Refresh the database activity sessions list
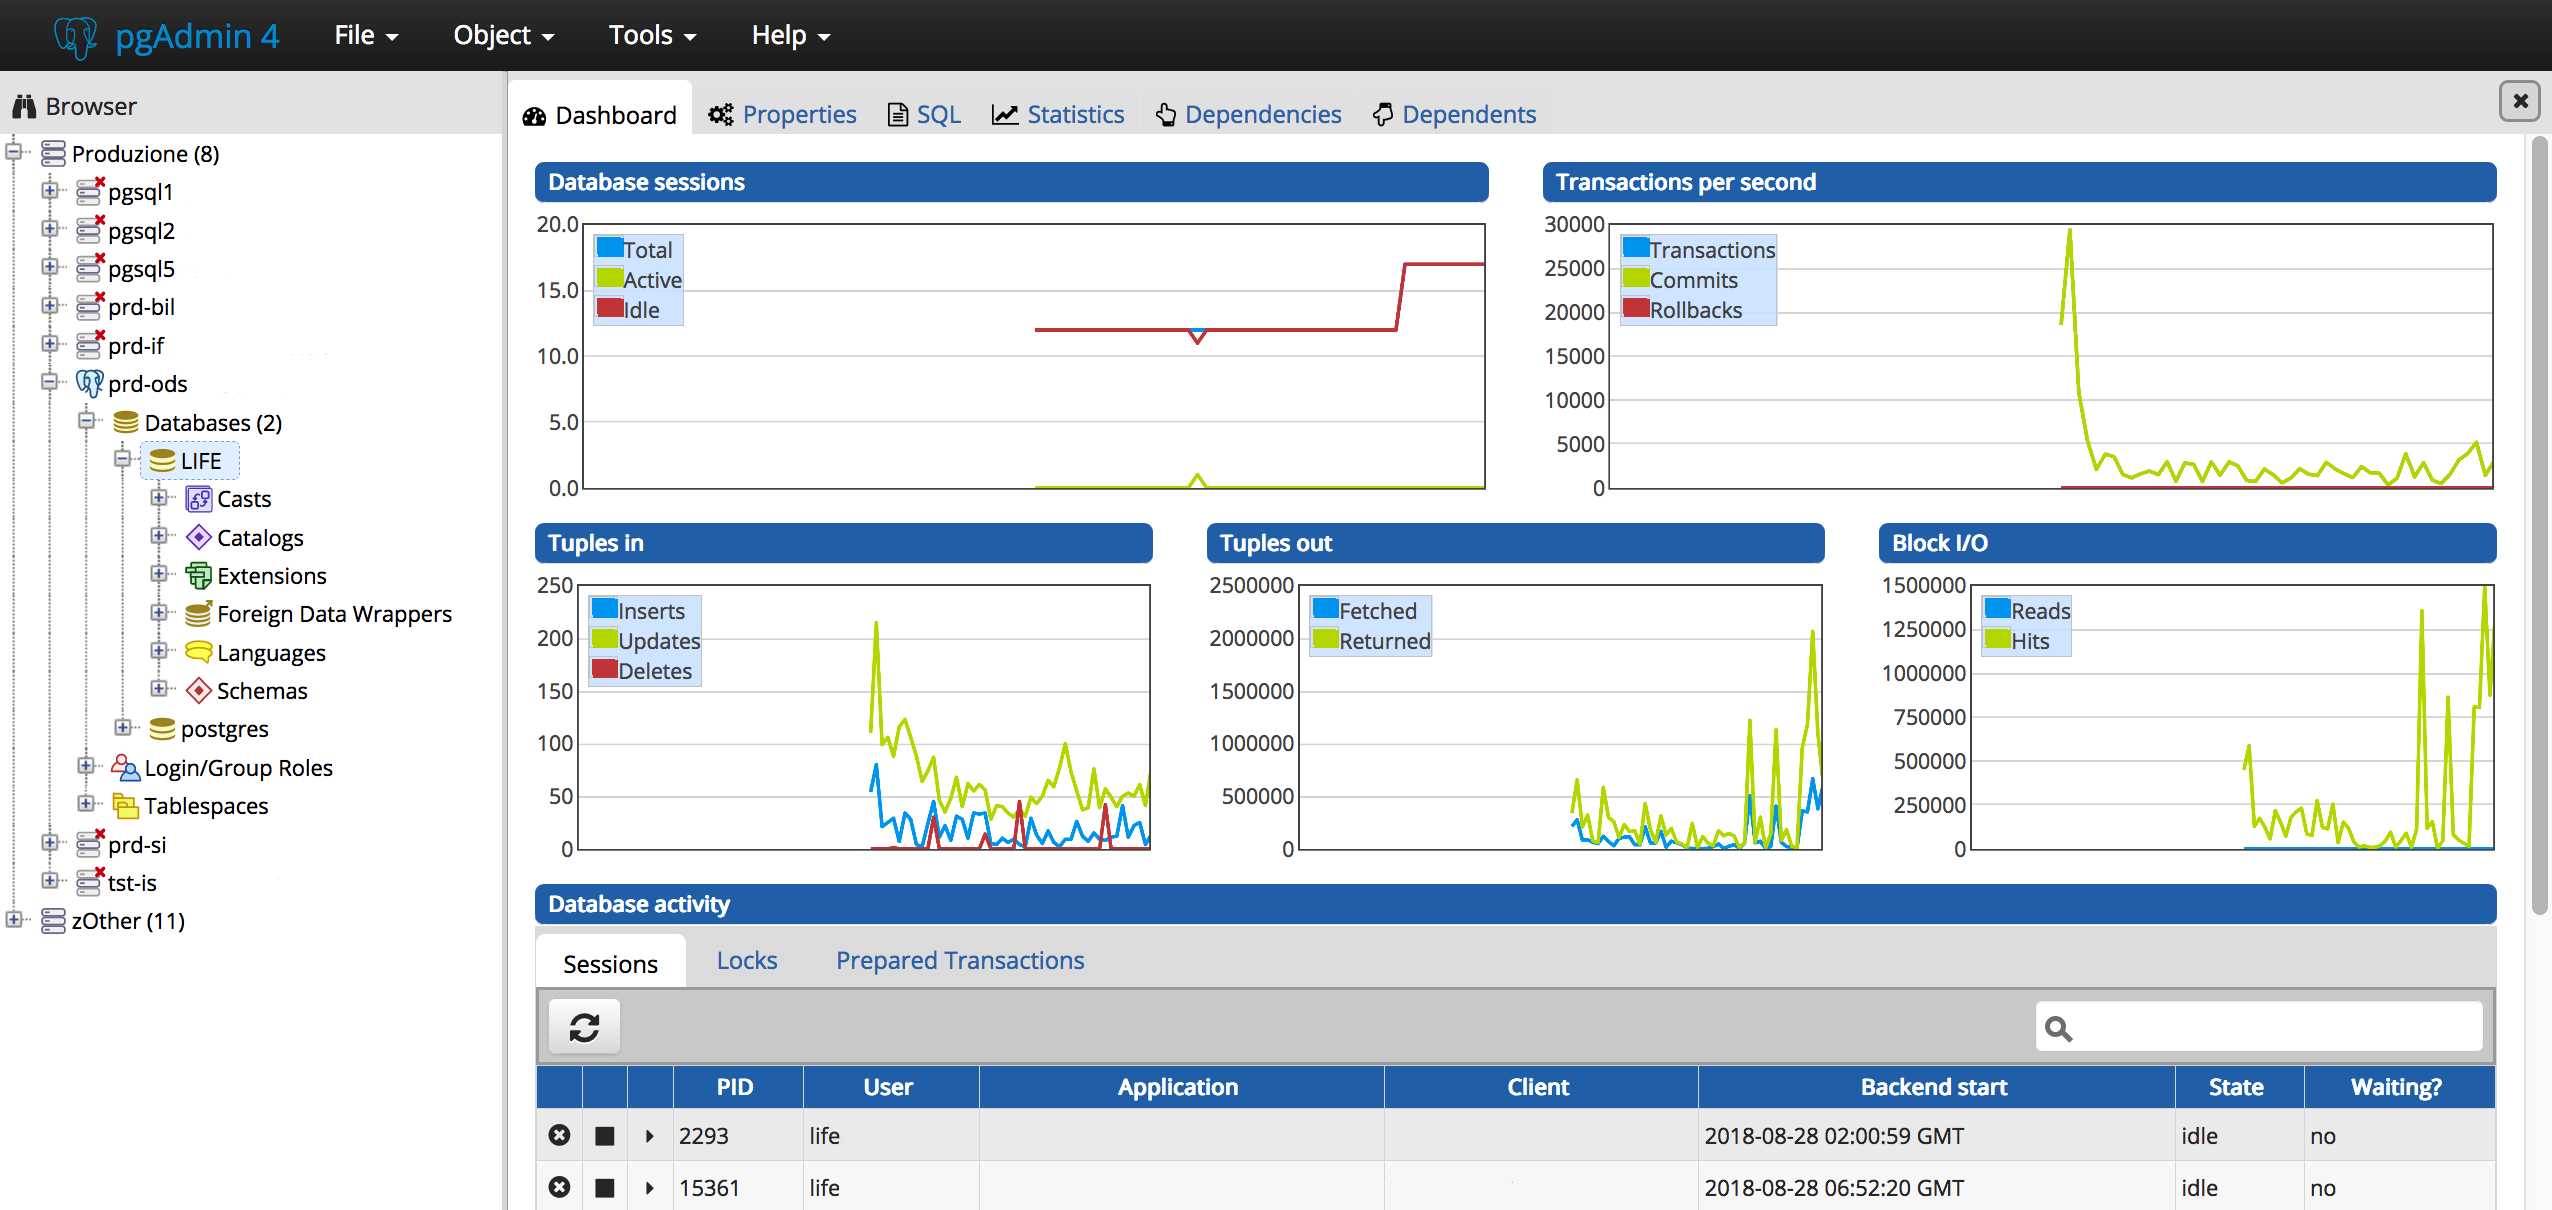The width and height of the screenshot is (2552, 1210). point(584,1027)
